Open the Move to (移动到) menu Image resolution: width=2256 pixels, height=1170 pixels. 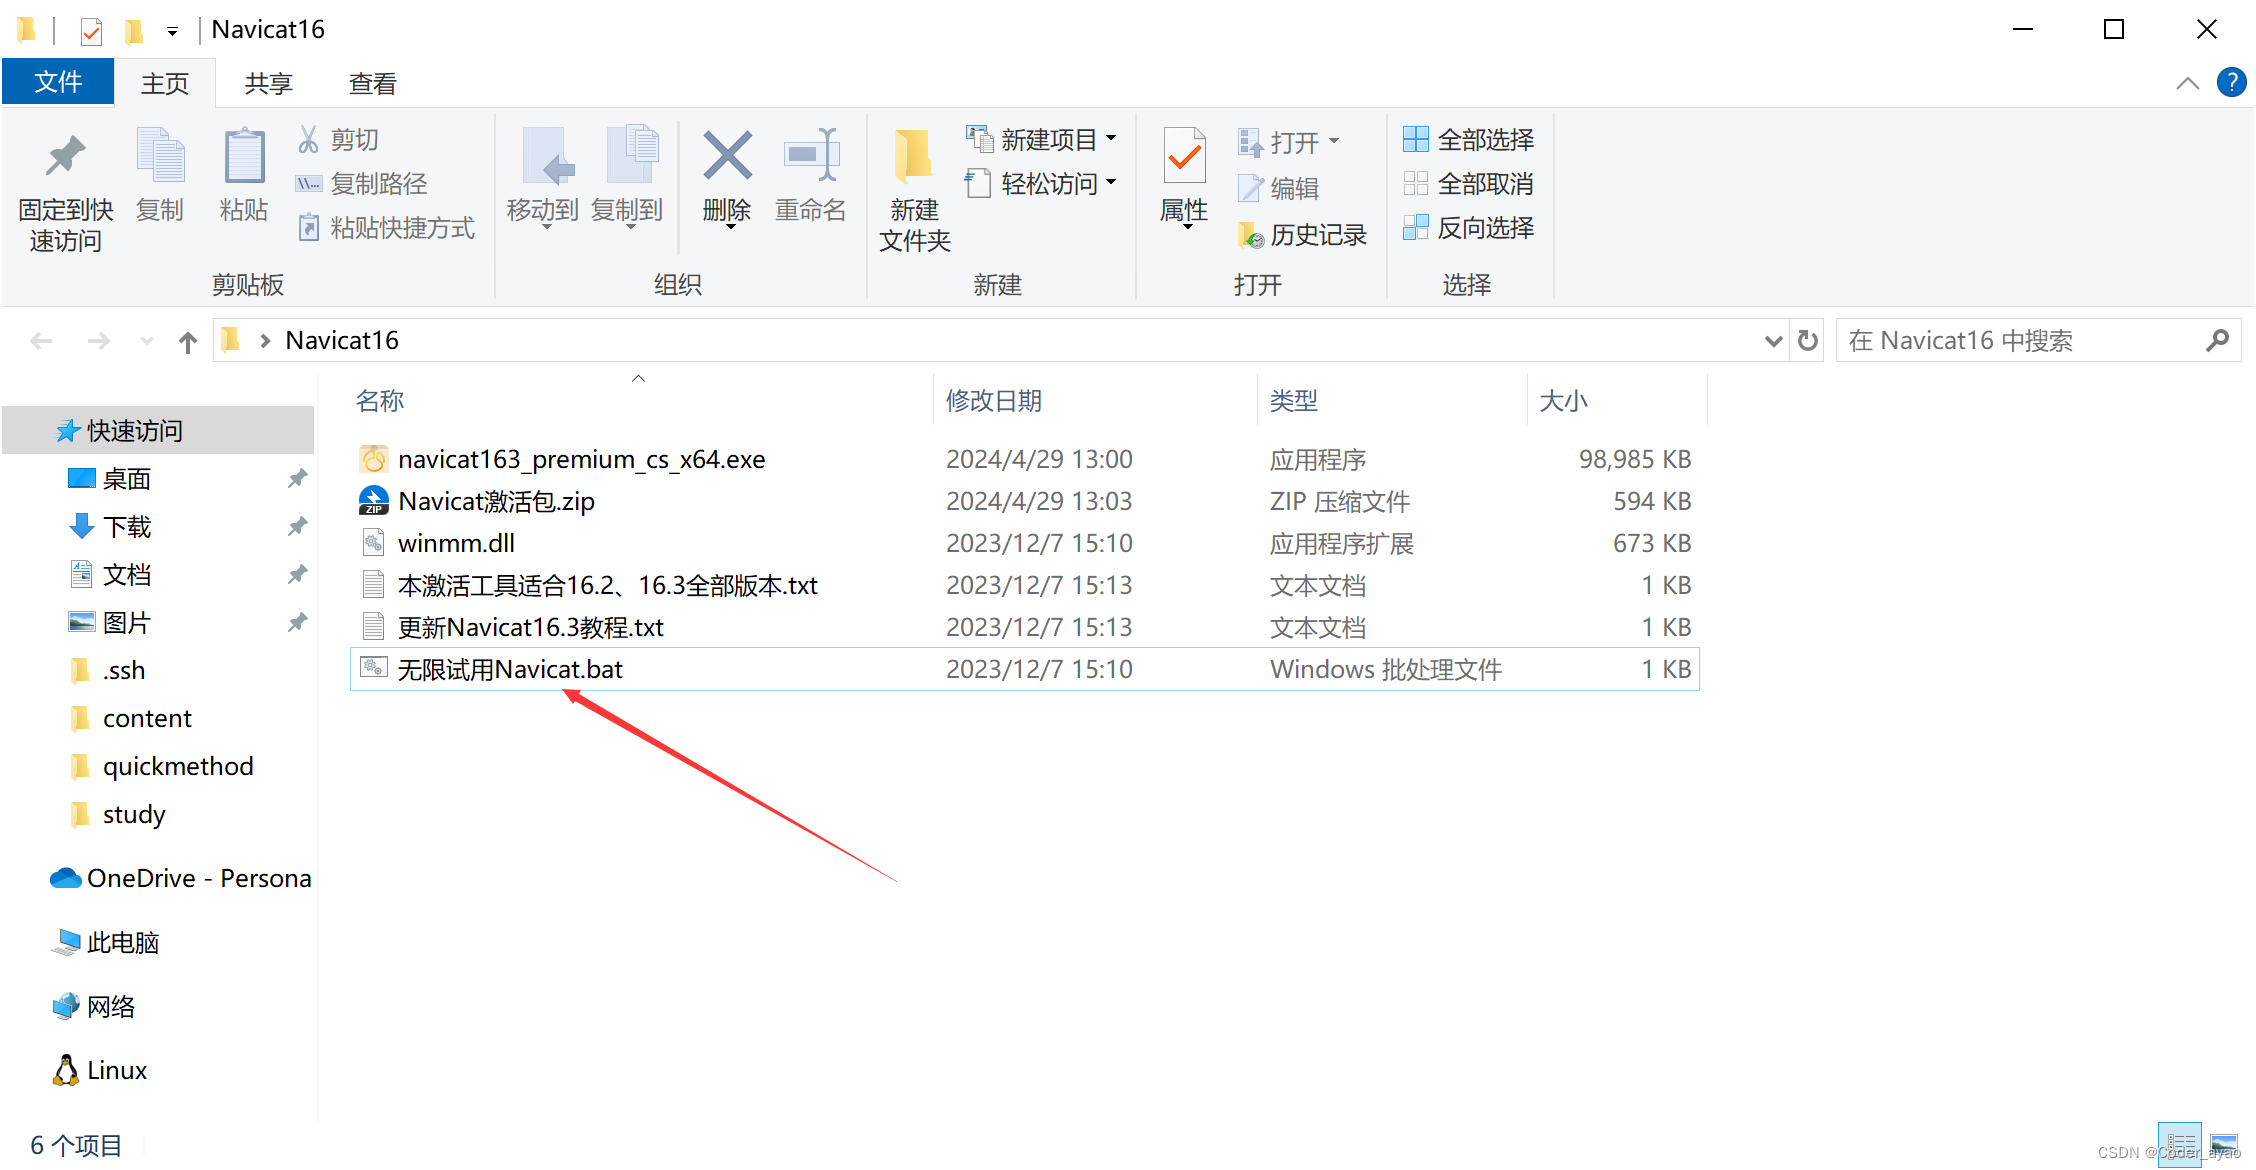click(x=543, y=178)
